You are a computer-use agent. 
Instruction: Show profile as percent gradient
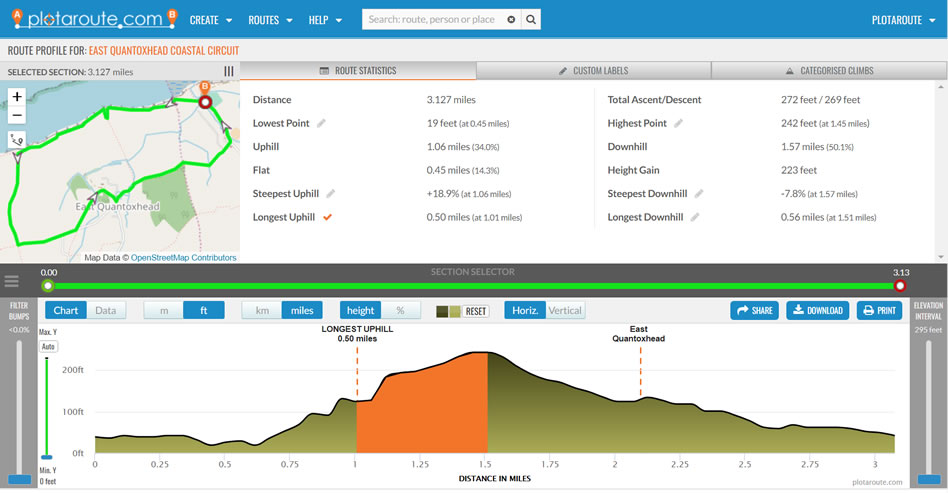400,310
